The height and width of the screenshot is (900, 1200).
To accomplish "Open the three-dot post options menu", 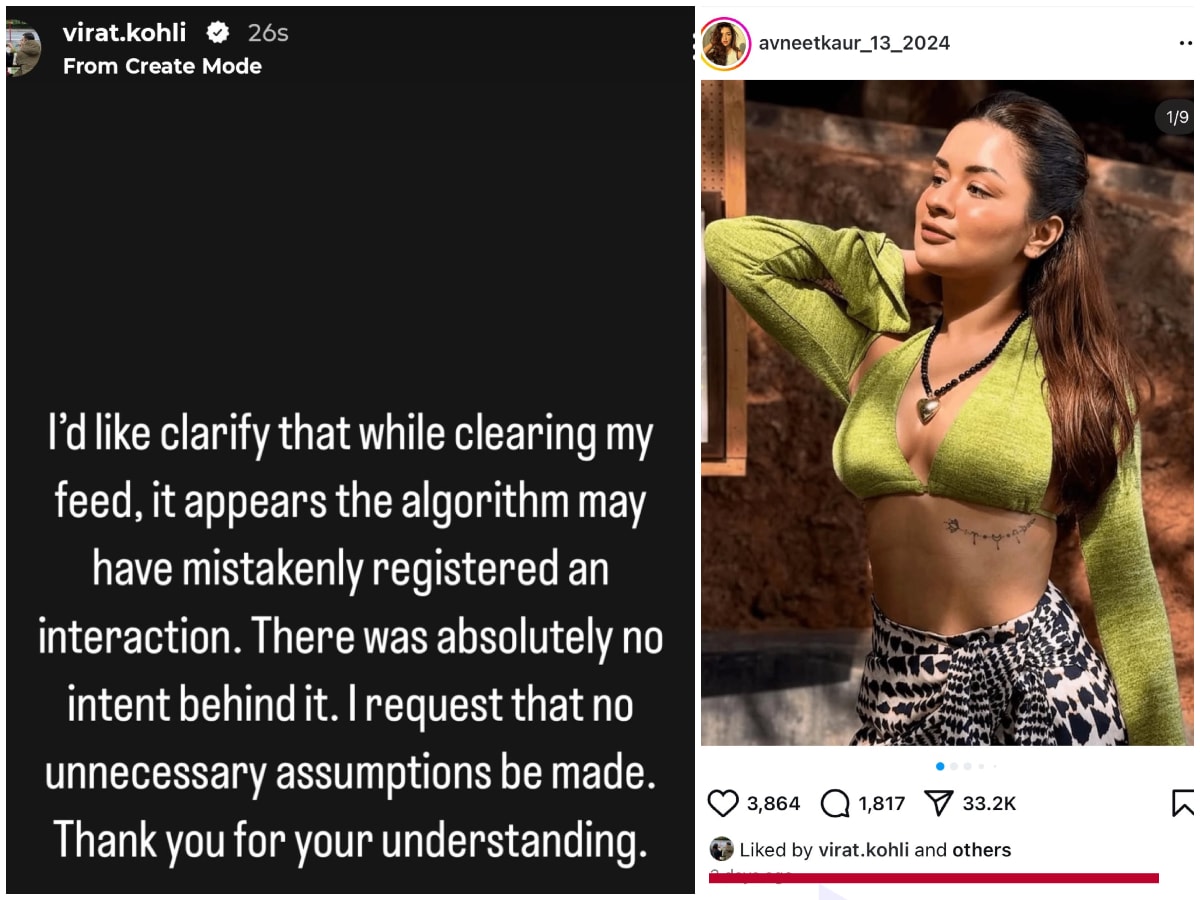I will tap(1186, 43).
